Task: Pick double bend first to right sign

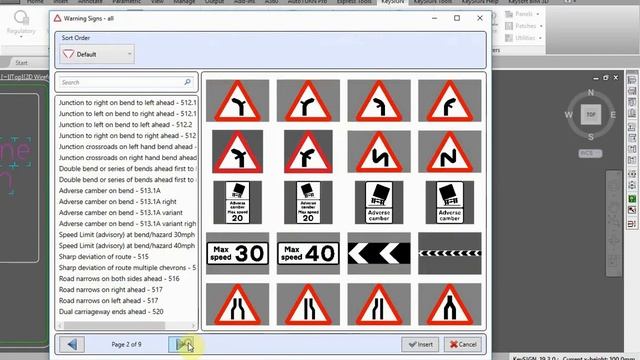Action: click(450, 151)
